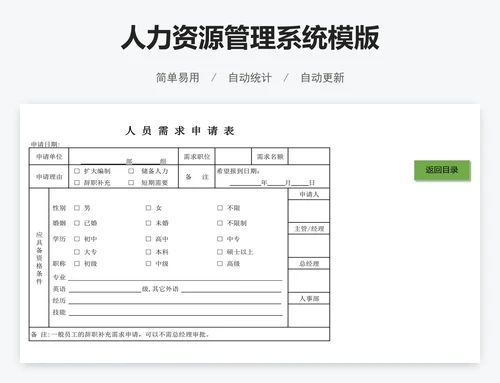
Task: Click the 人力资源管理系统模版 heading
Action: 250,38
